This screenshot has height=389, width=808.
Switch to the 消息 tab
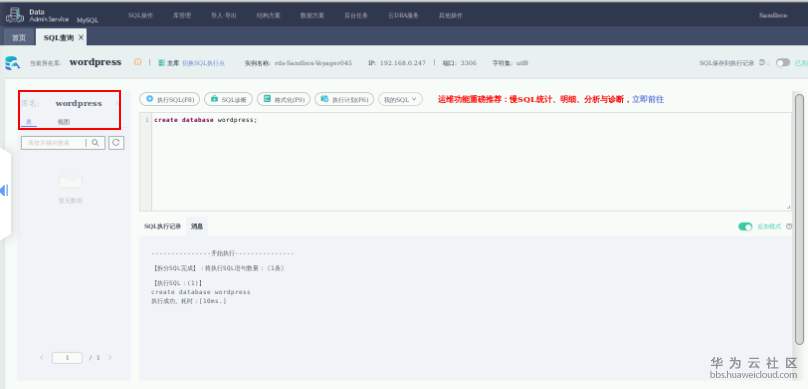point(197,226)
